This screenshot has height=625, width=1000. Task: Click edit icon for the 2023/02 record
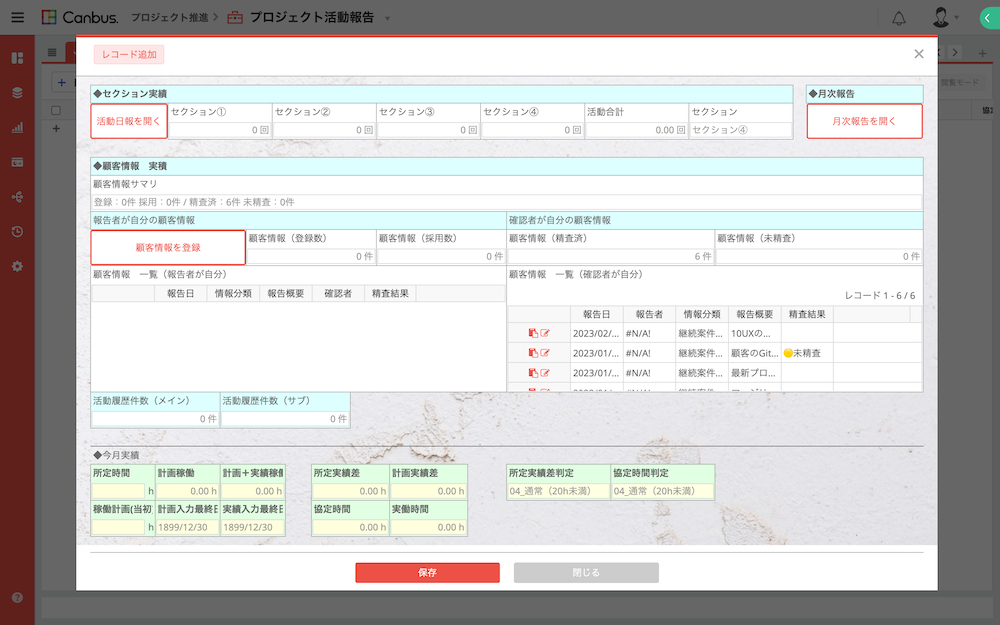click(x=546, y=333)
